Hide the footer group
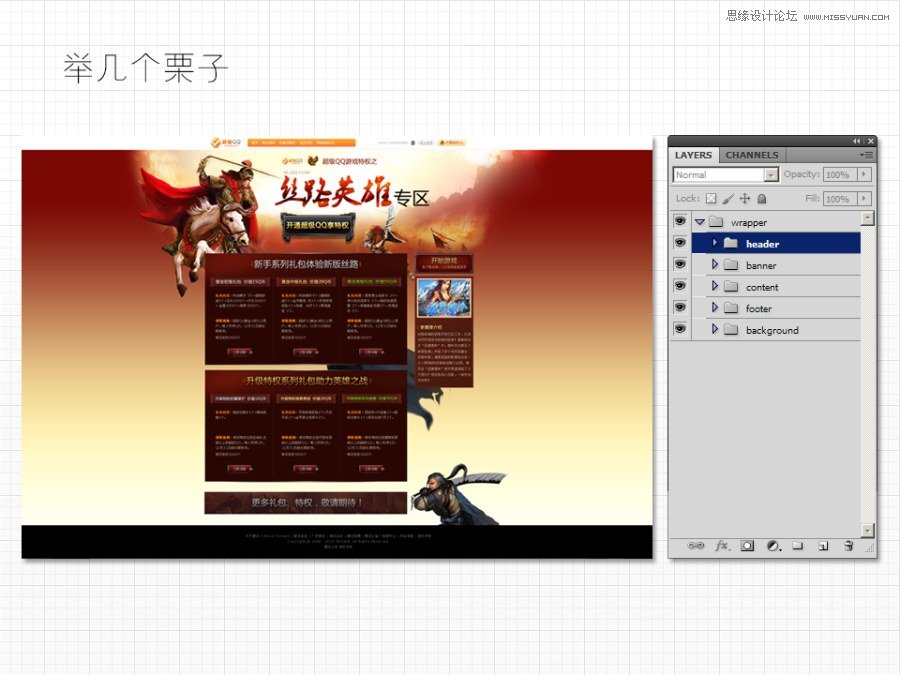Viewport: 900px width, 675px height. point(680,307)
